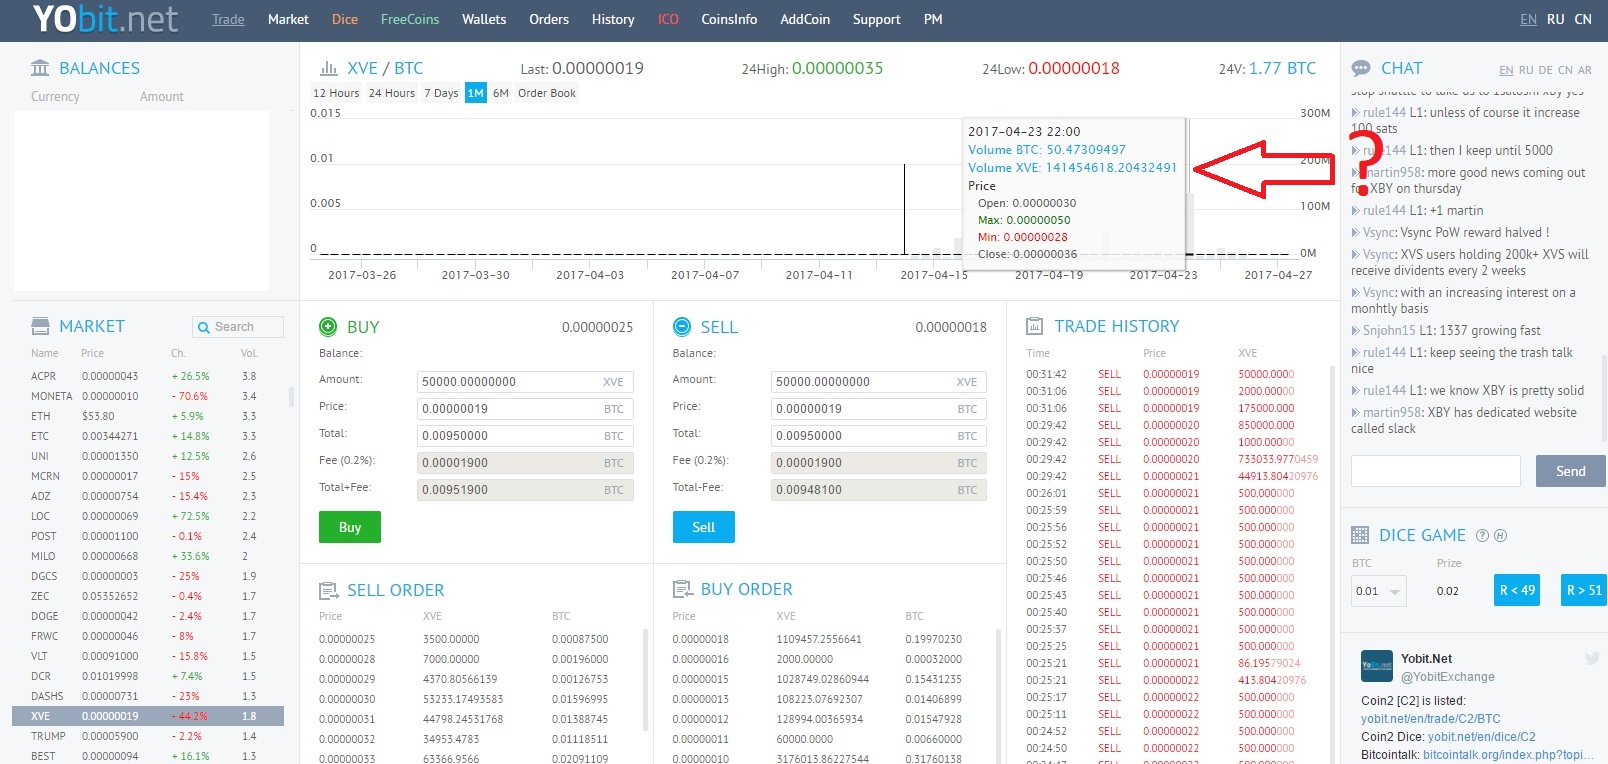This screenshot has width=1608, height=764.
Task: Select the 7 Days chart range
Action: (441, 93)
